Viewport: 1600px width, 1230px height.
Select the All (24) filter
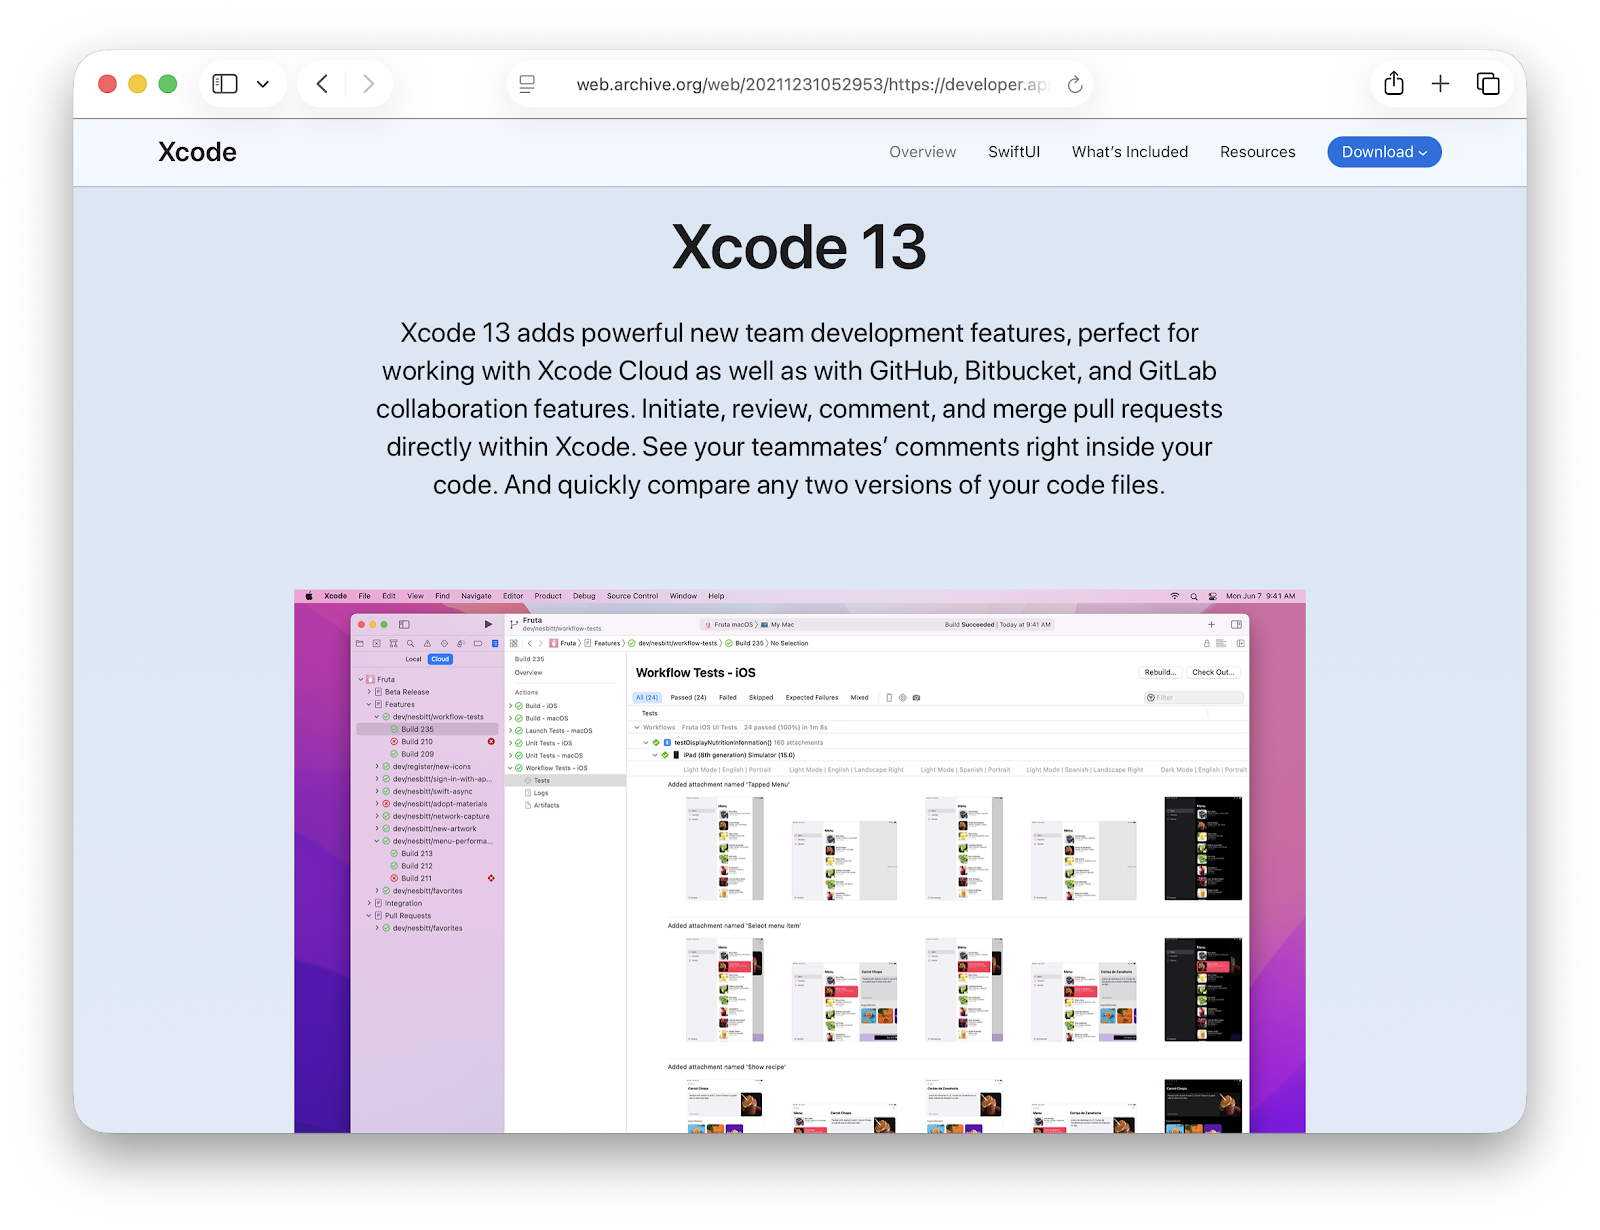click(647, 697)
